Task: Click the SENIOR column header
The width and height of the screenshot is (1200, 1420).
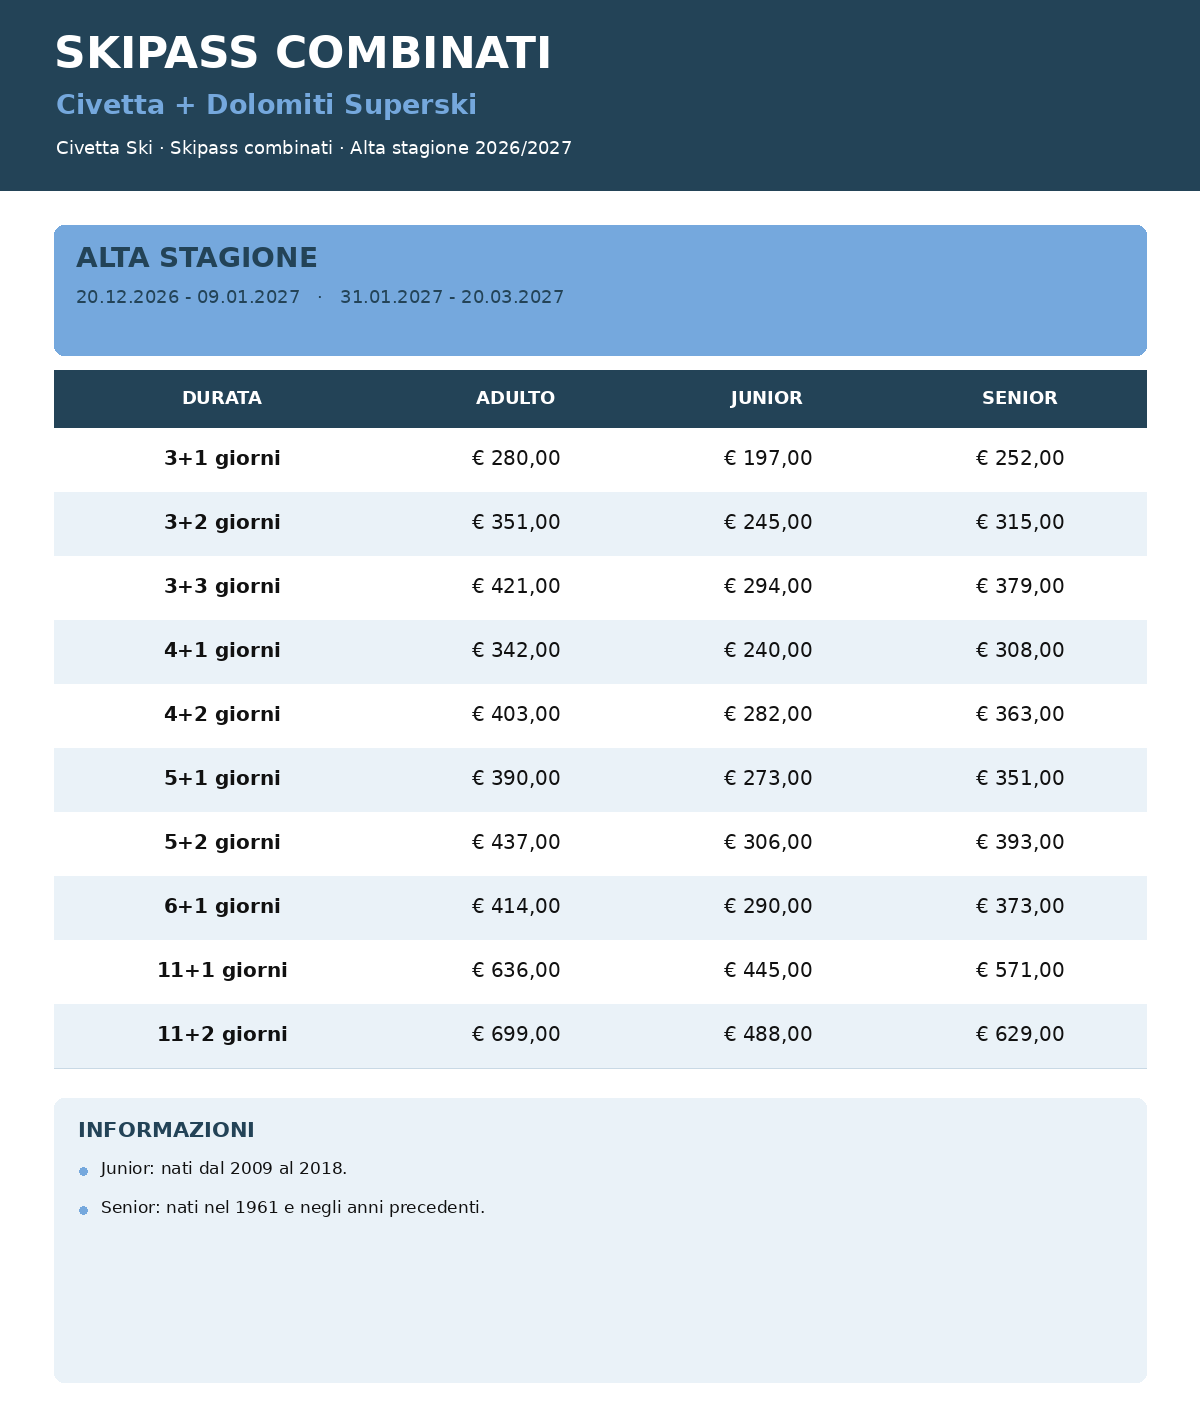Action: click(1019, 398)
